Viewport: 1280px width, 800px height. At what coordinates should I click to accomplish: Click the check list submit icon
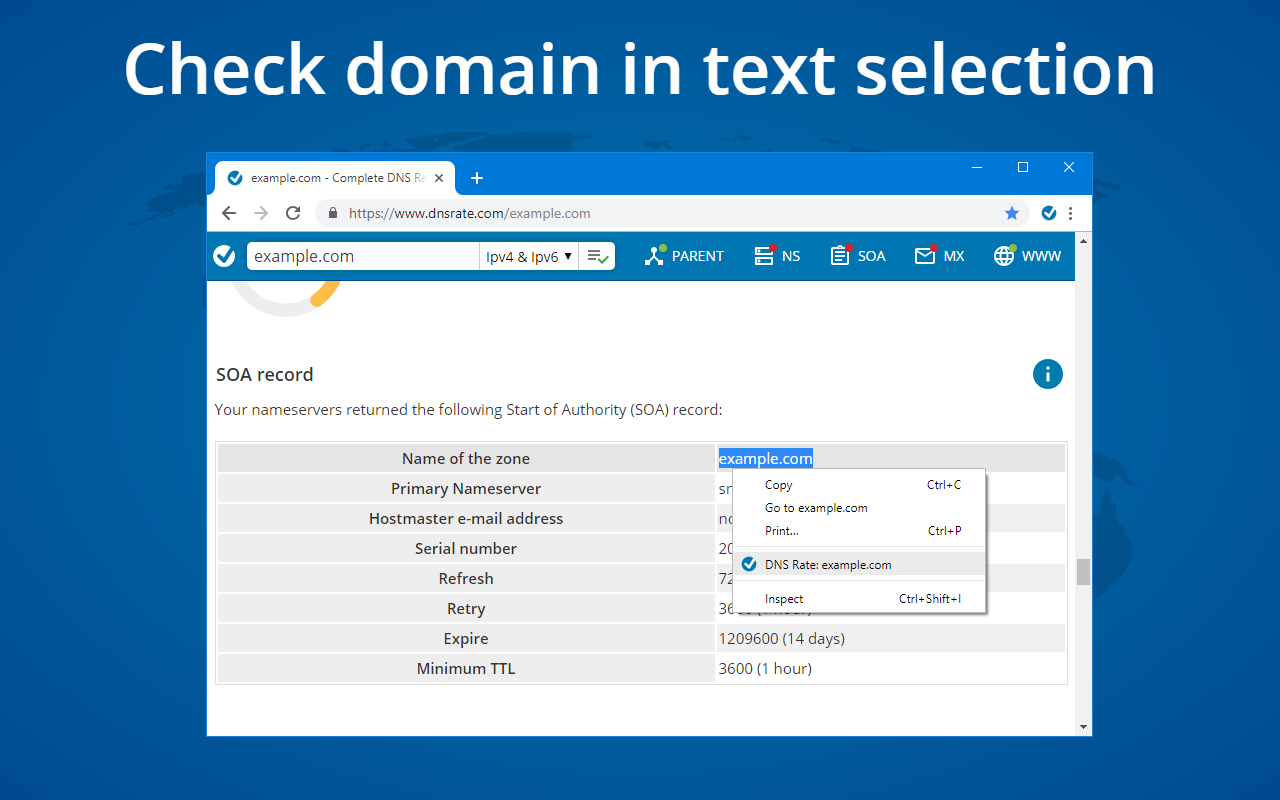click(x=597, y=256)
